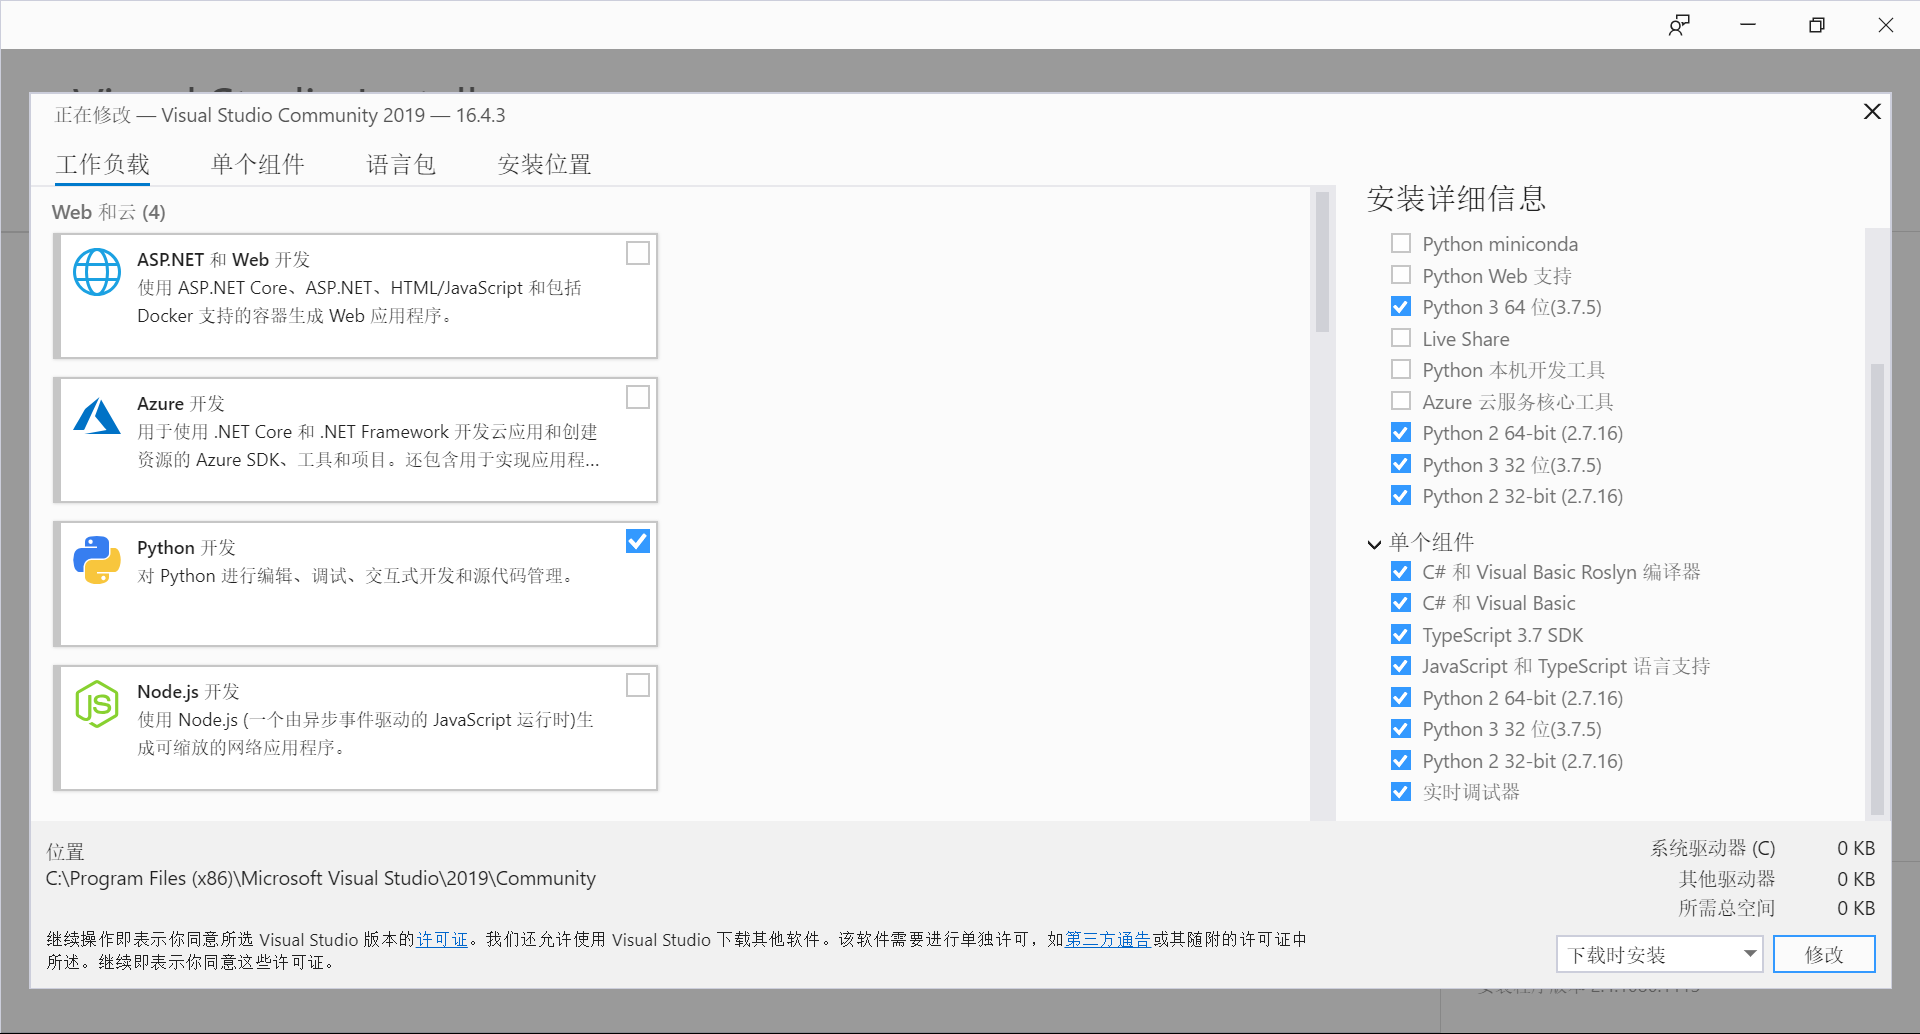Image resolution: width=1920 pixels, height=1034 pixels.
Task: Minimize the Visual Studio Installer window
Action: pyautogui.click(x=1748, y=25)
